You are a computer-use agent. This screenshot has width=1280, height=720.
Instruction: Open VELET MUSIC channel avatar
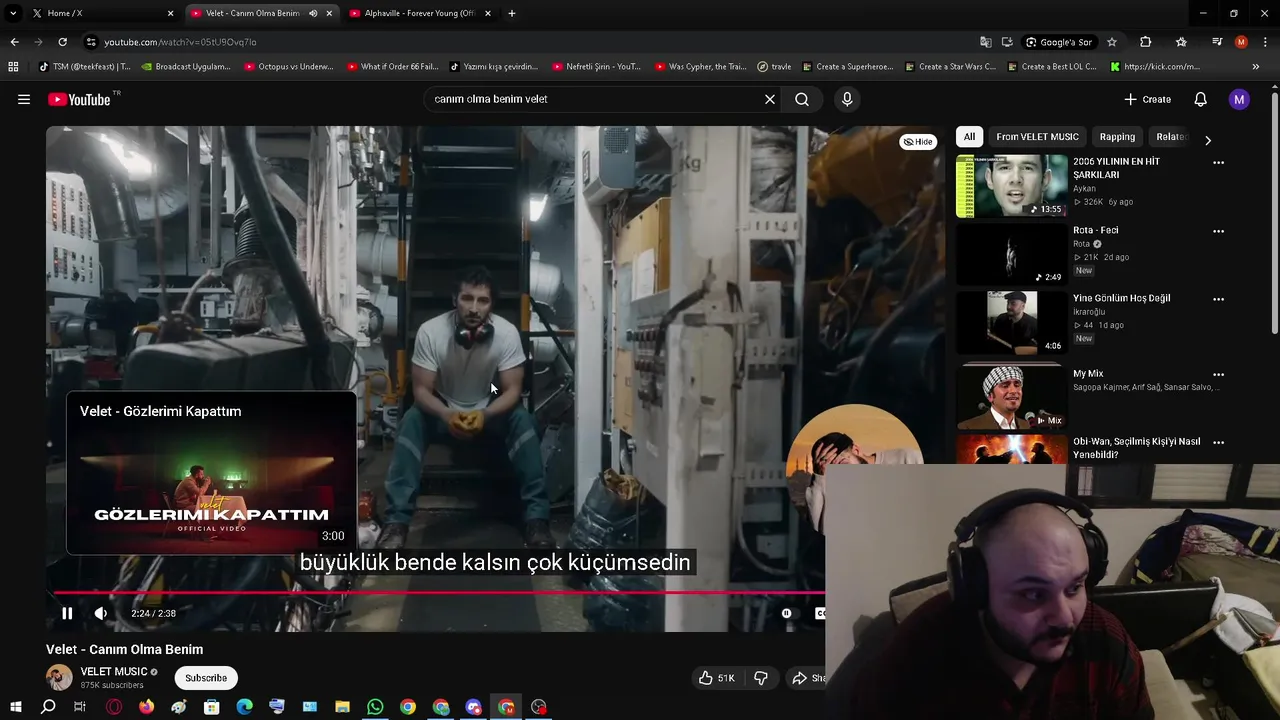tap(59, 677)
